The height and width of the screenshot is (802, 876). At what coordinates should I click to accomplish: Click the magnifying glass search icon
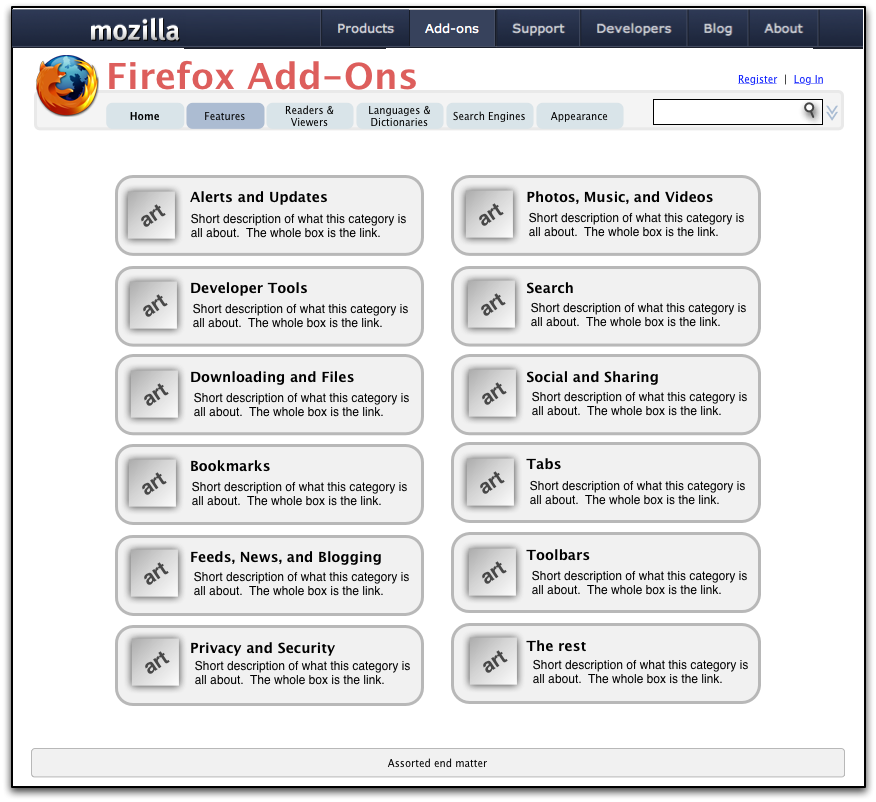click(x=810, y=110)
